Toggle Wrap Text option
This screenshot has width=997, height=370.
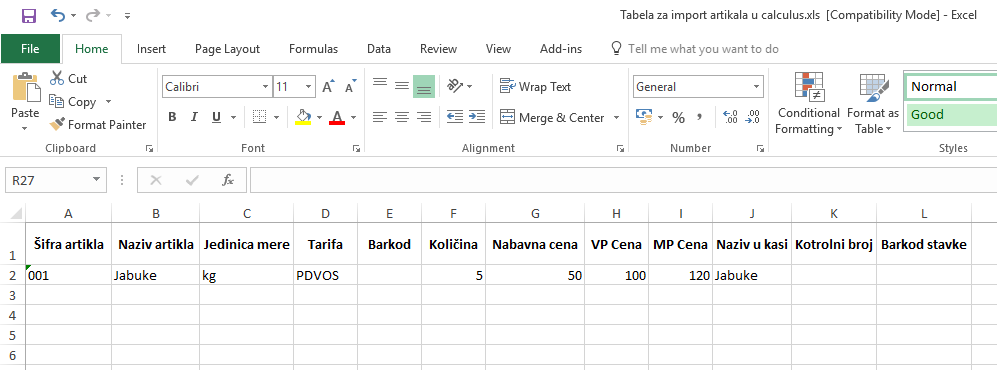(535, 86)
